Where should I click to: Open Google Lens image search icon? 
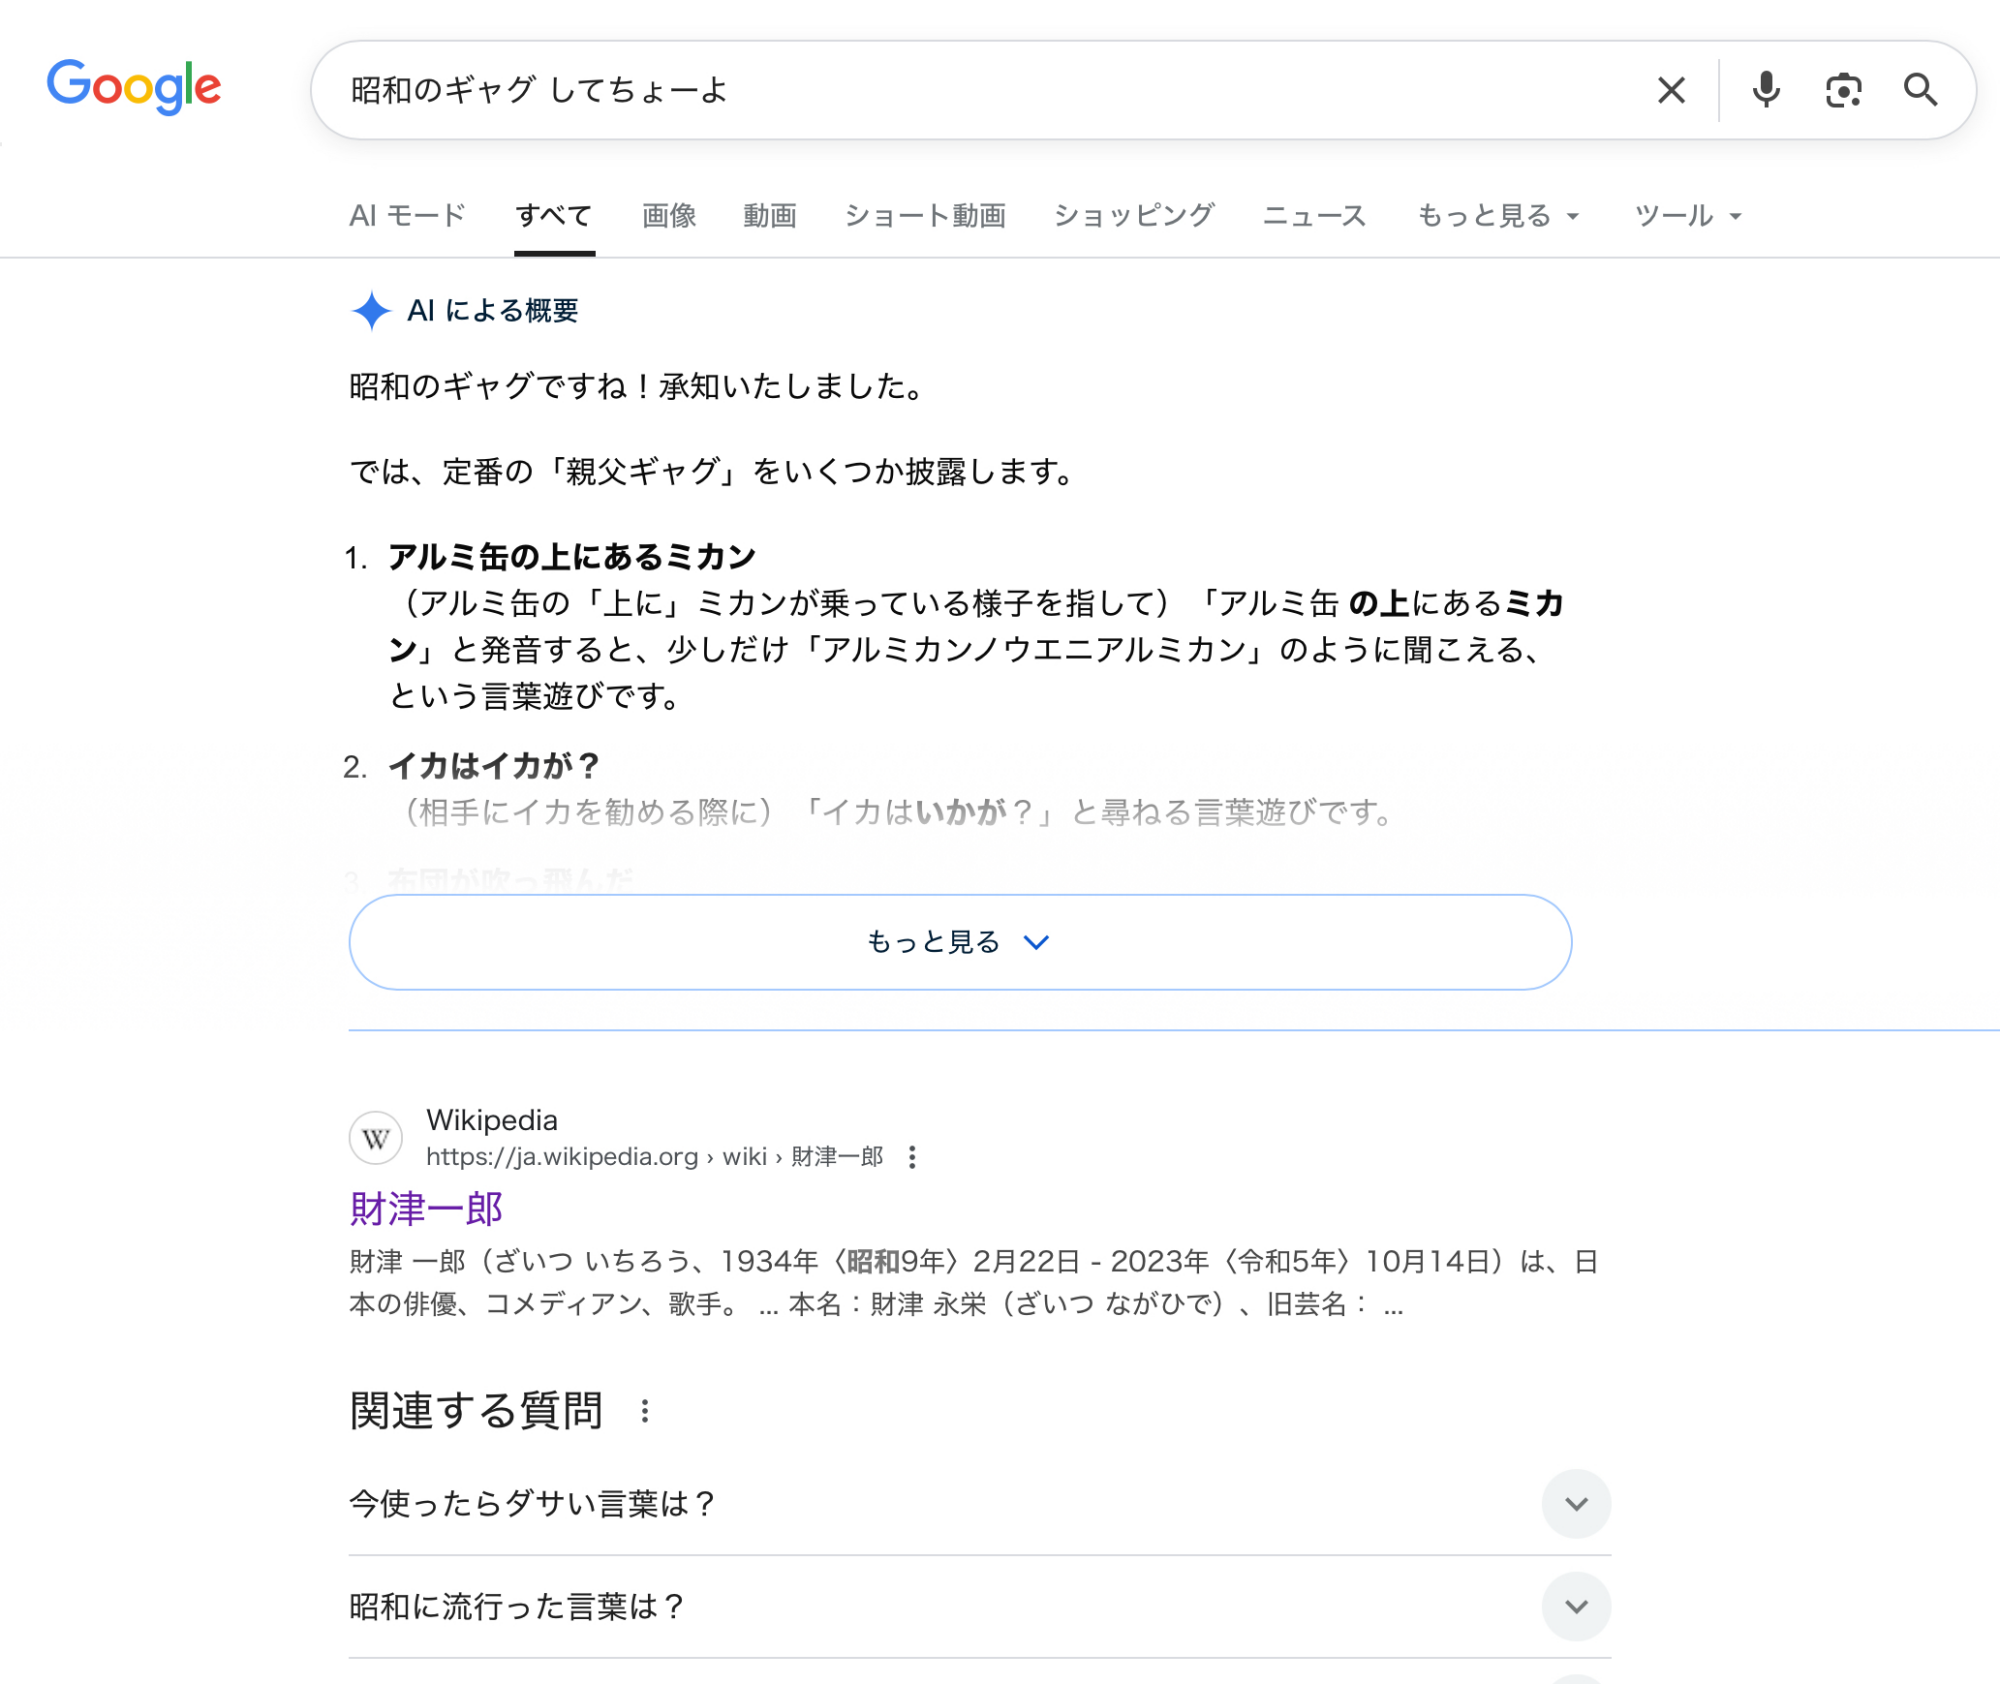pos(1843,90)
